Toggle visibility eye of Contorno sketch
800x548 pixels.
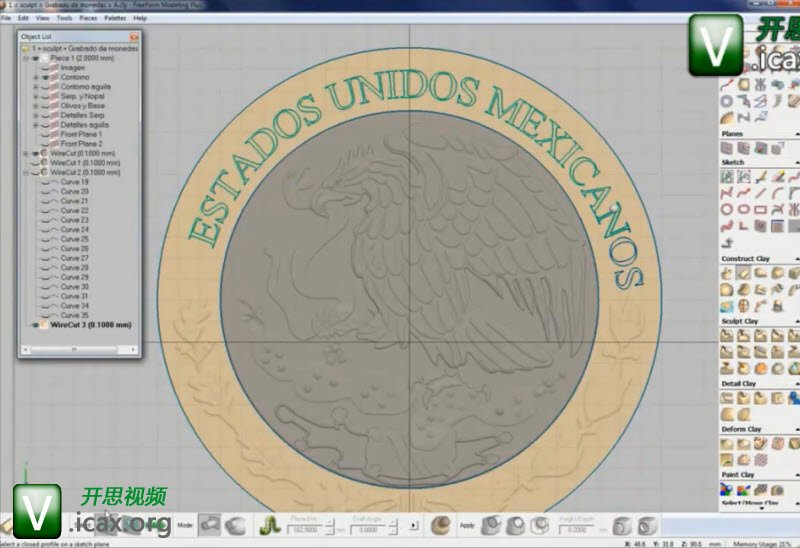[x=45, y=78]
